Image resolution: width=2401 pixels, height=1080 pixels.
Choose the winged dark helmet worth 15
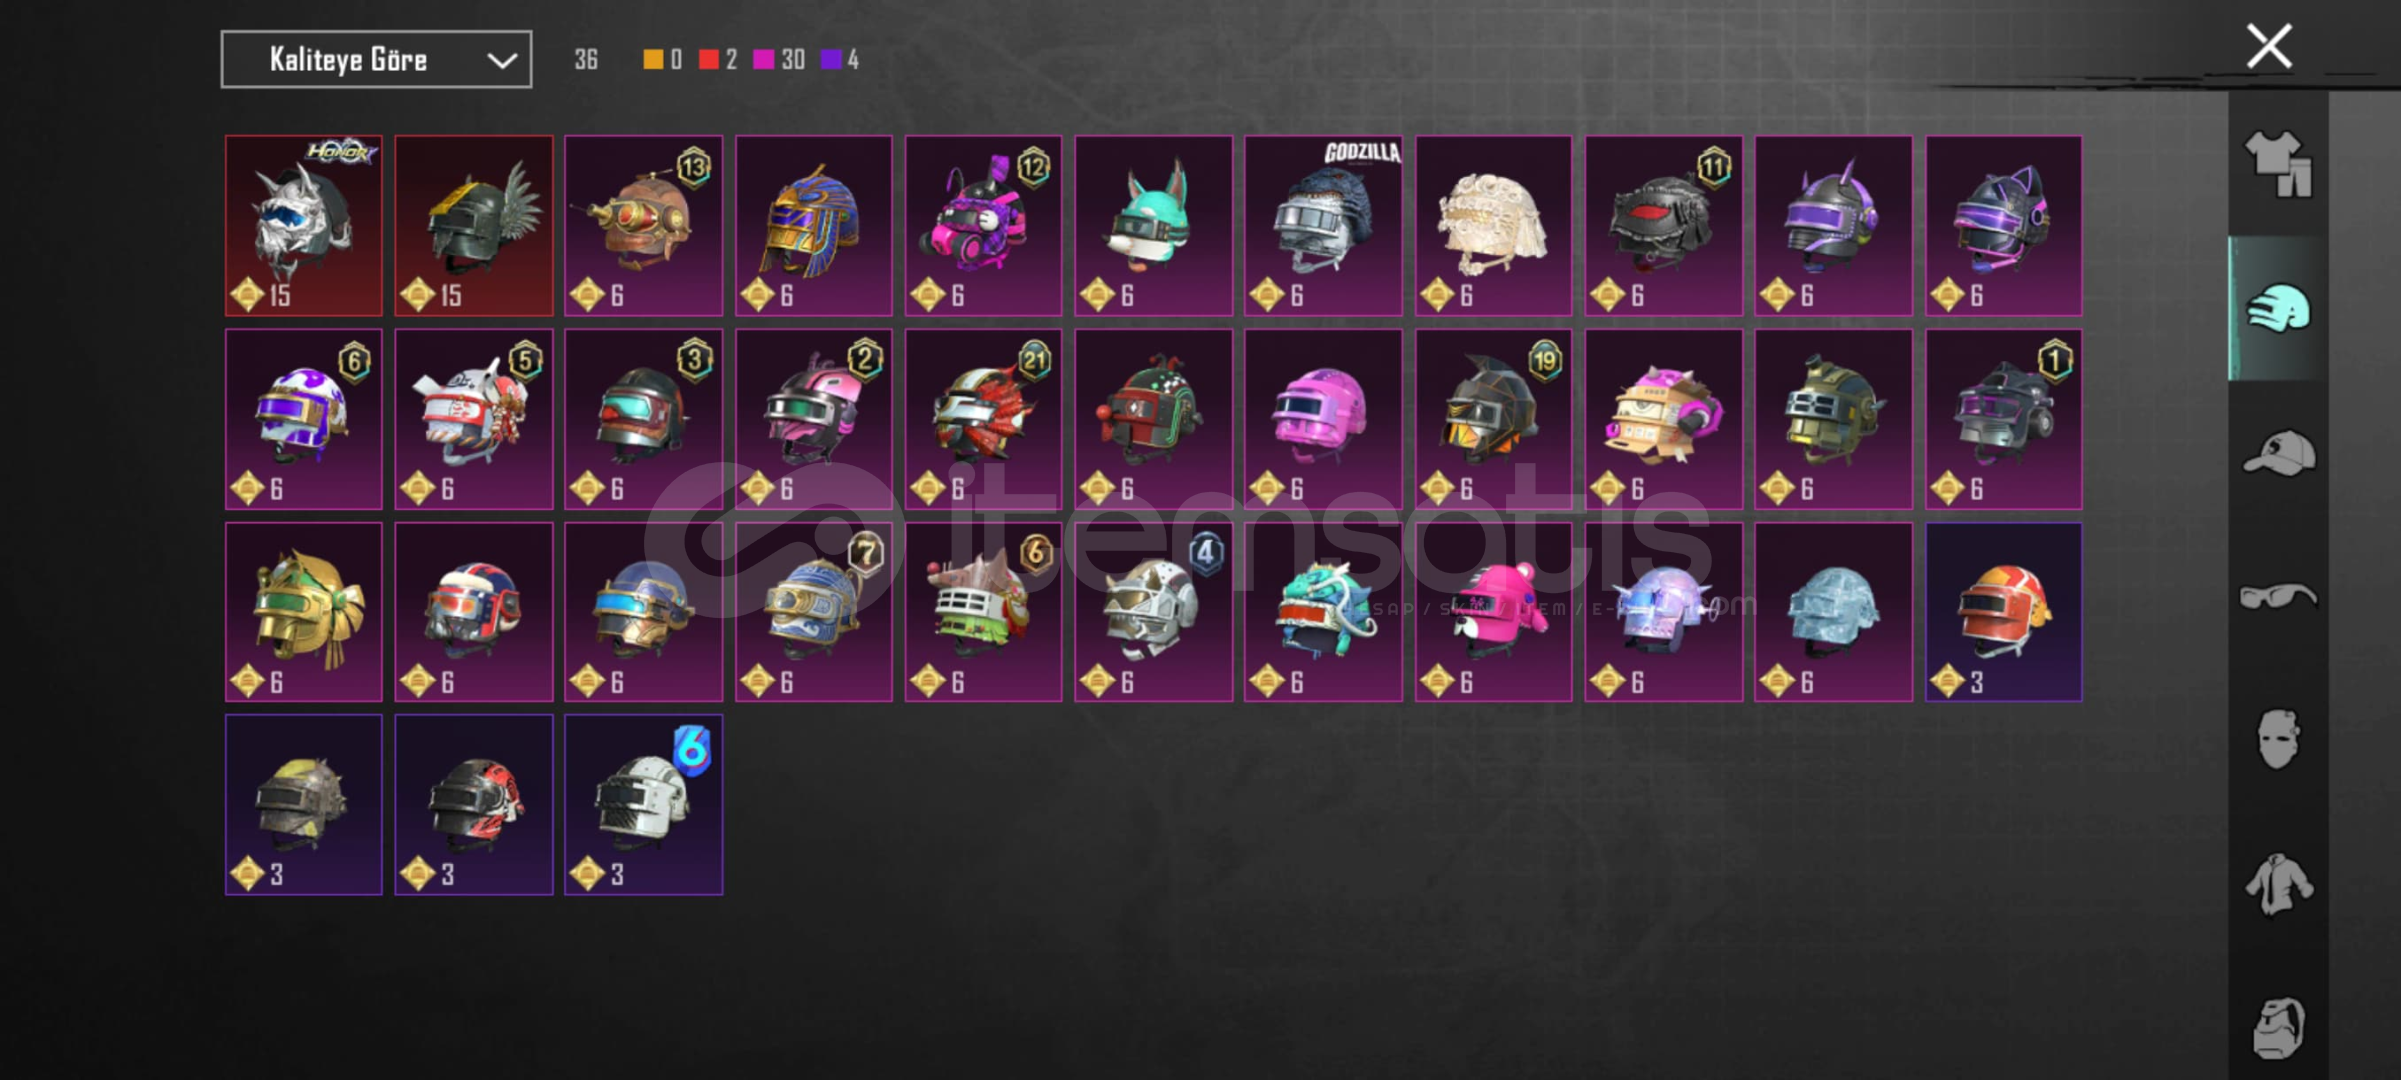point(474,226)
